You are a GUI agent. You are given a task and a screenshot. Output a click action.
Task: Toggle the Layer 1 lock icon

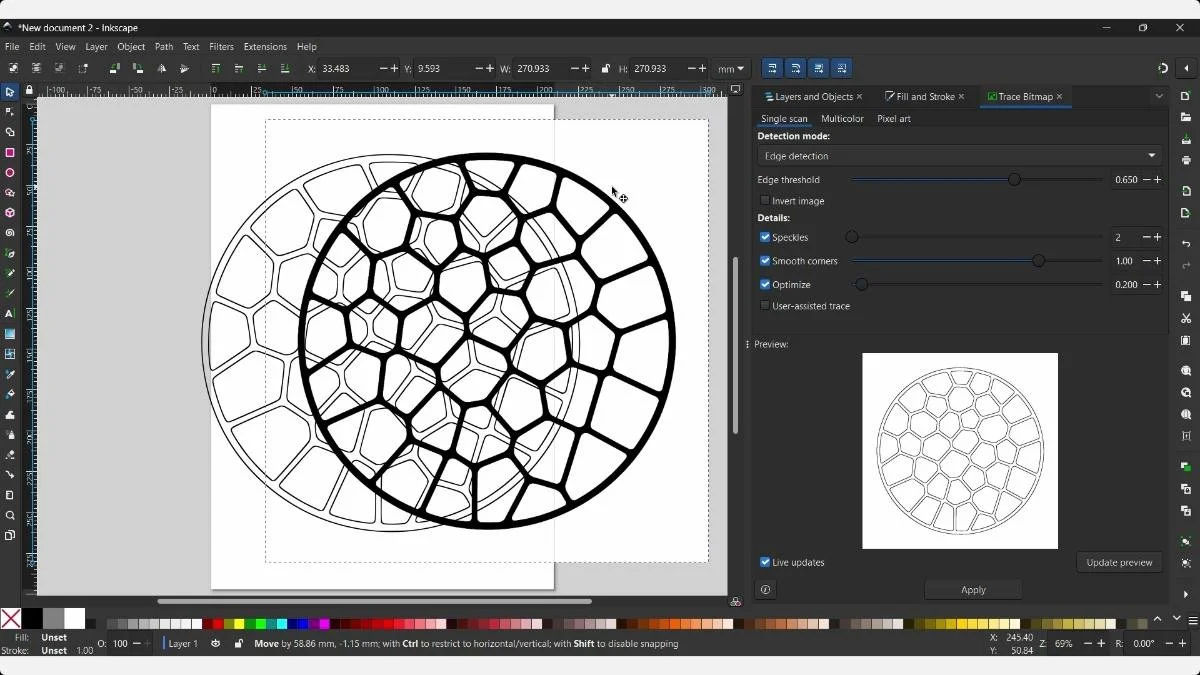[238, 644]
